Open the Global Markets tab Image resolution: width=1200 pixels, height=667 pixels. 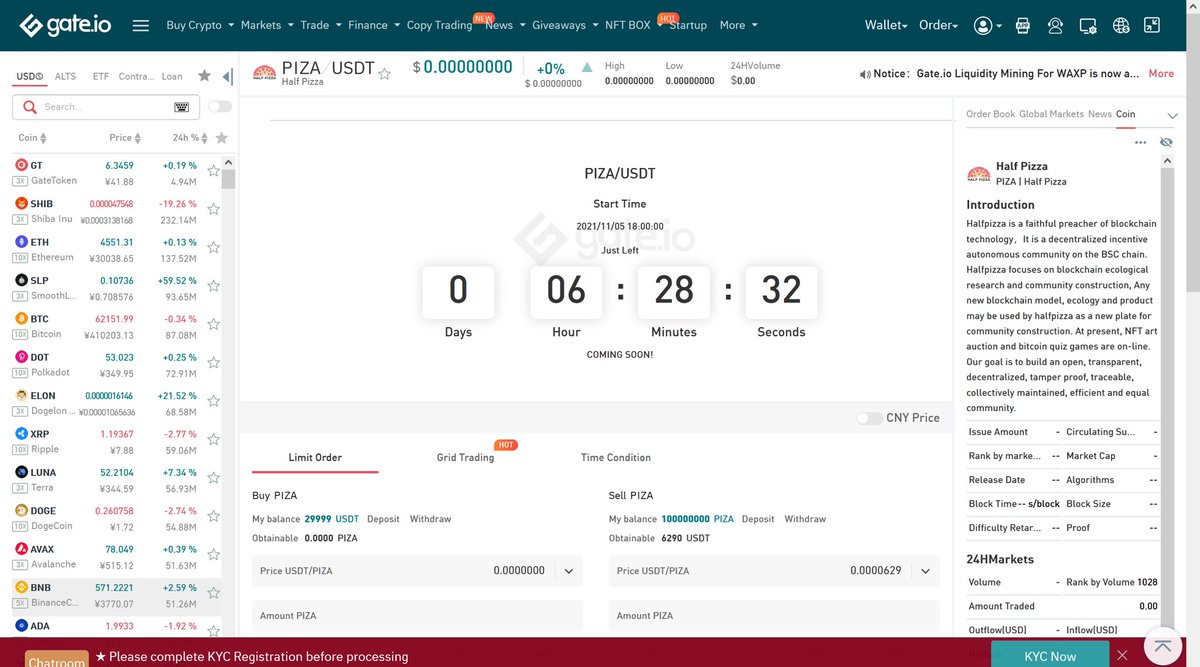point(1051,114)
